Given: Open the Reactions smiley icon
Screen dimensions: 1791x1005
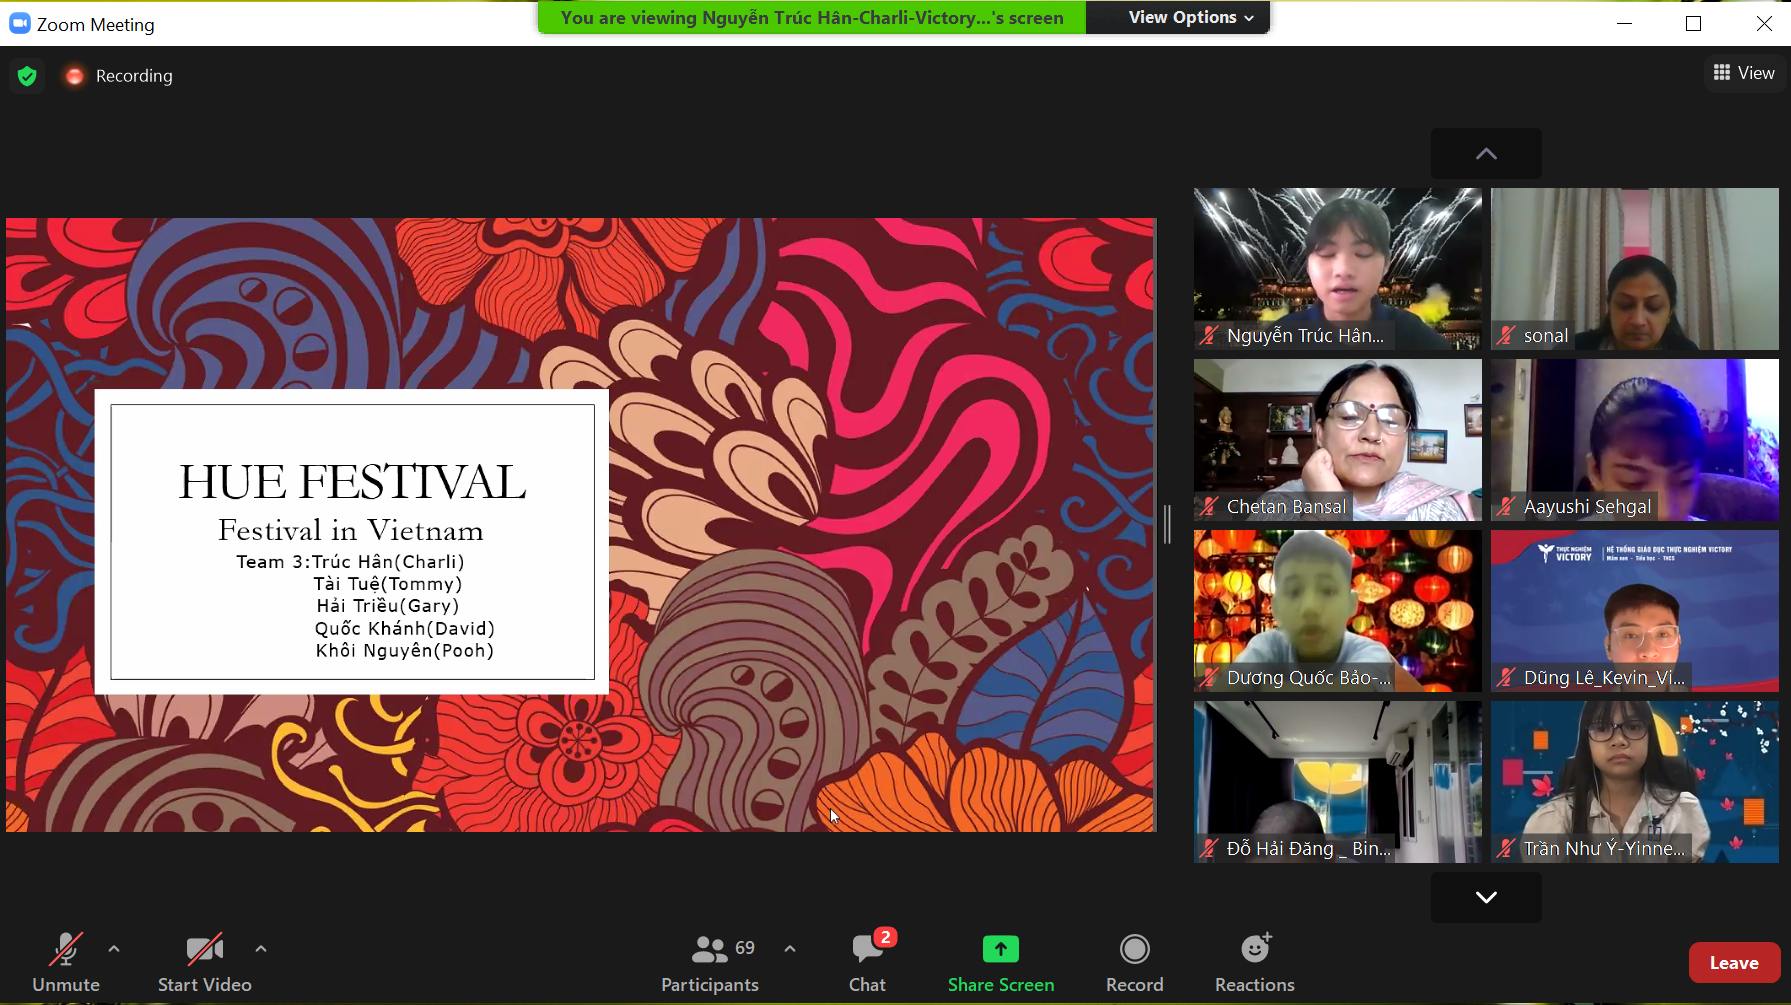Looking at the screenshot, I should click(x=1254, y=949).
